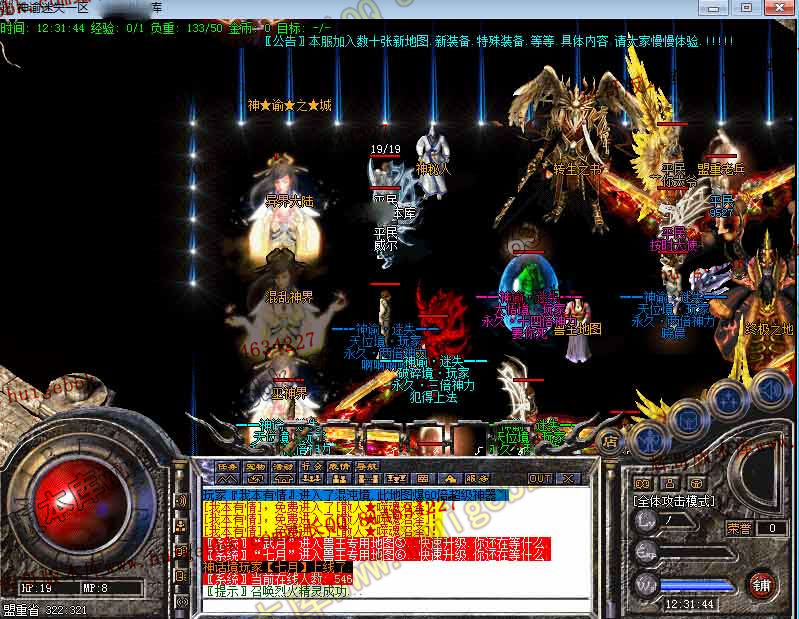Click the blue weight progress bar

point(697,586)
